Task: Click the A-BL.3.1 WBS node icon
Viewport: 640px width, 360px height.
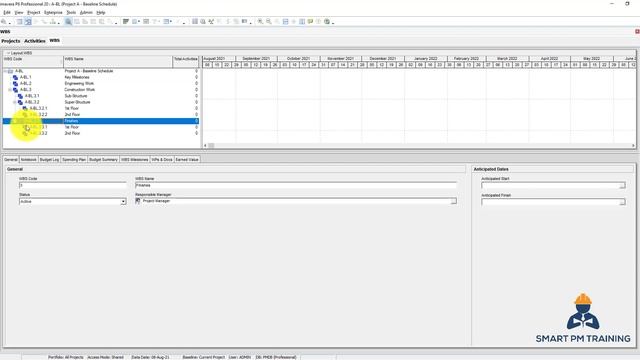Action: point(20,96)
